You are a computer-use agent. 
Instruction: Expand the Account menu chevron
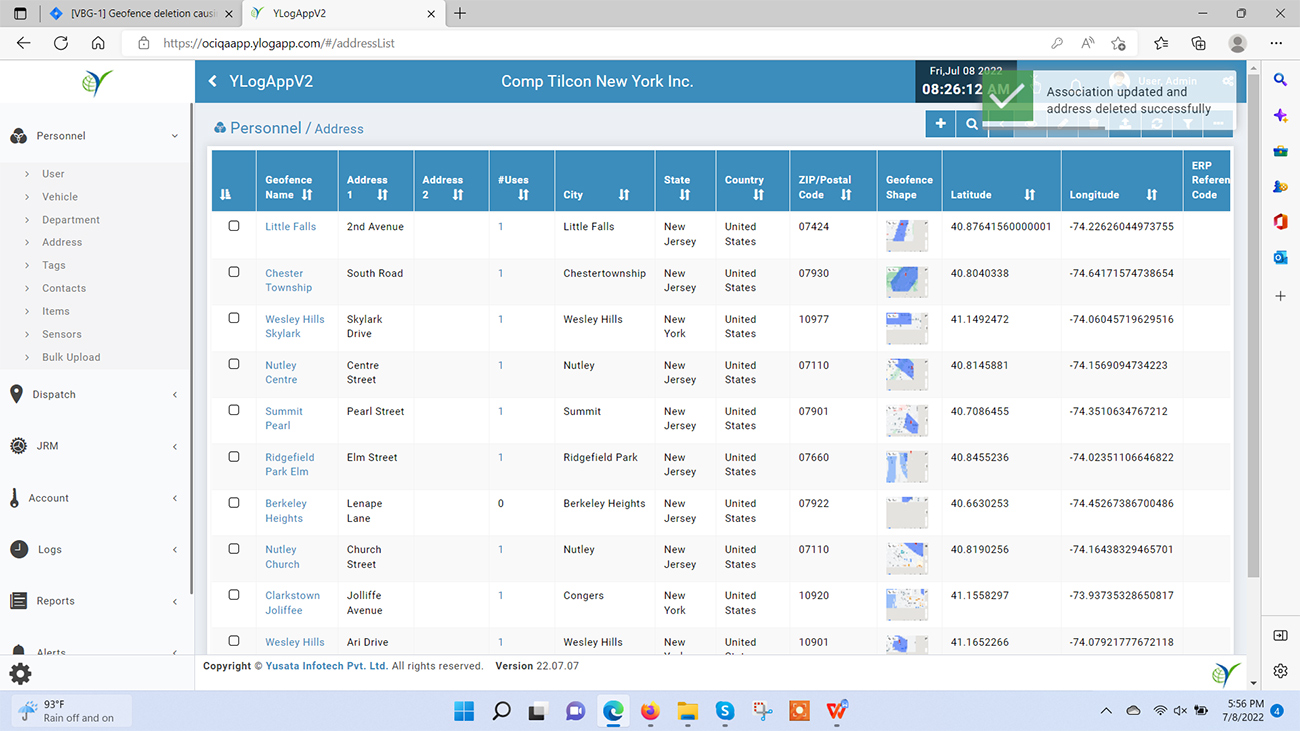[175, 498]
